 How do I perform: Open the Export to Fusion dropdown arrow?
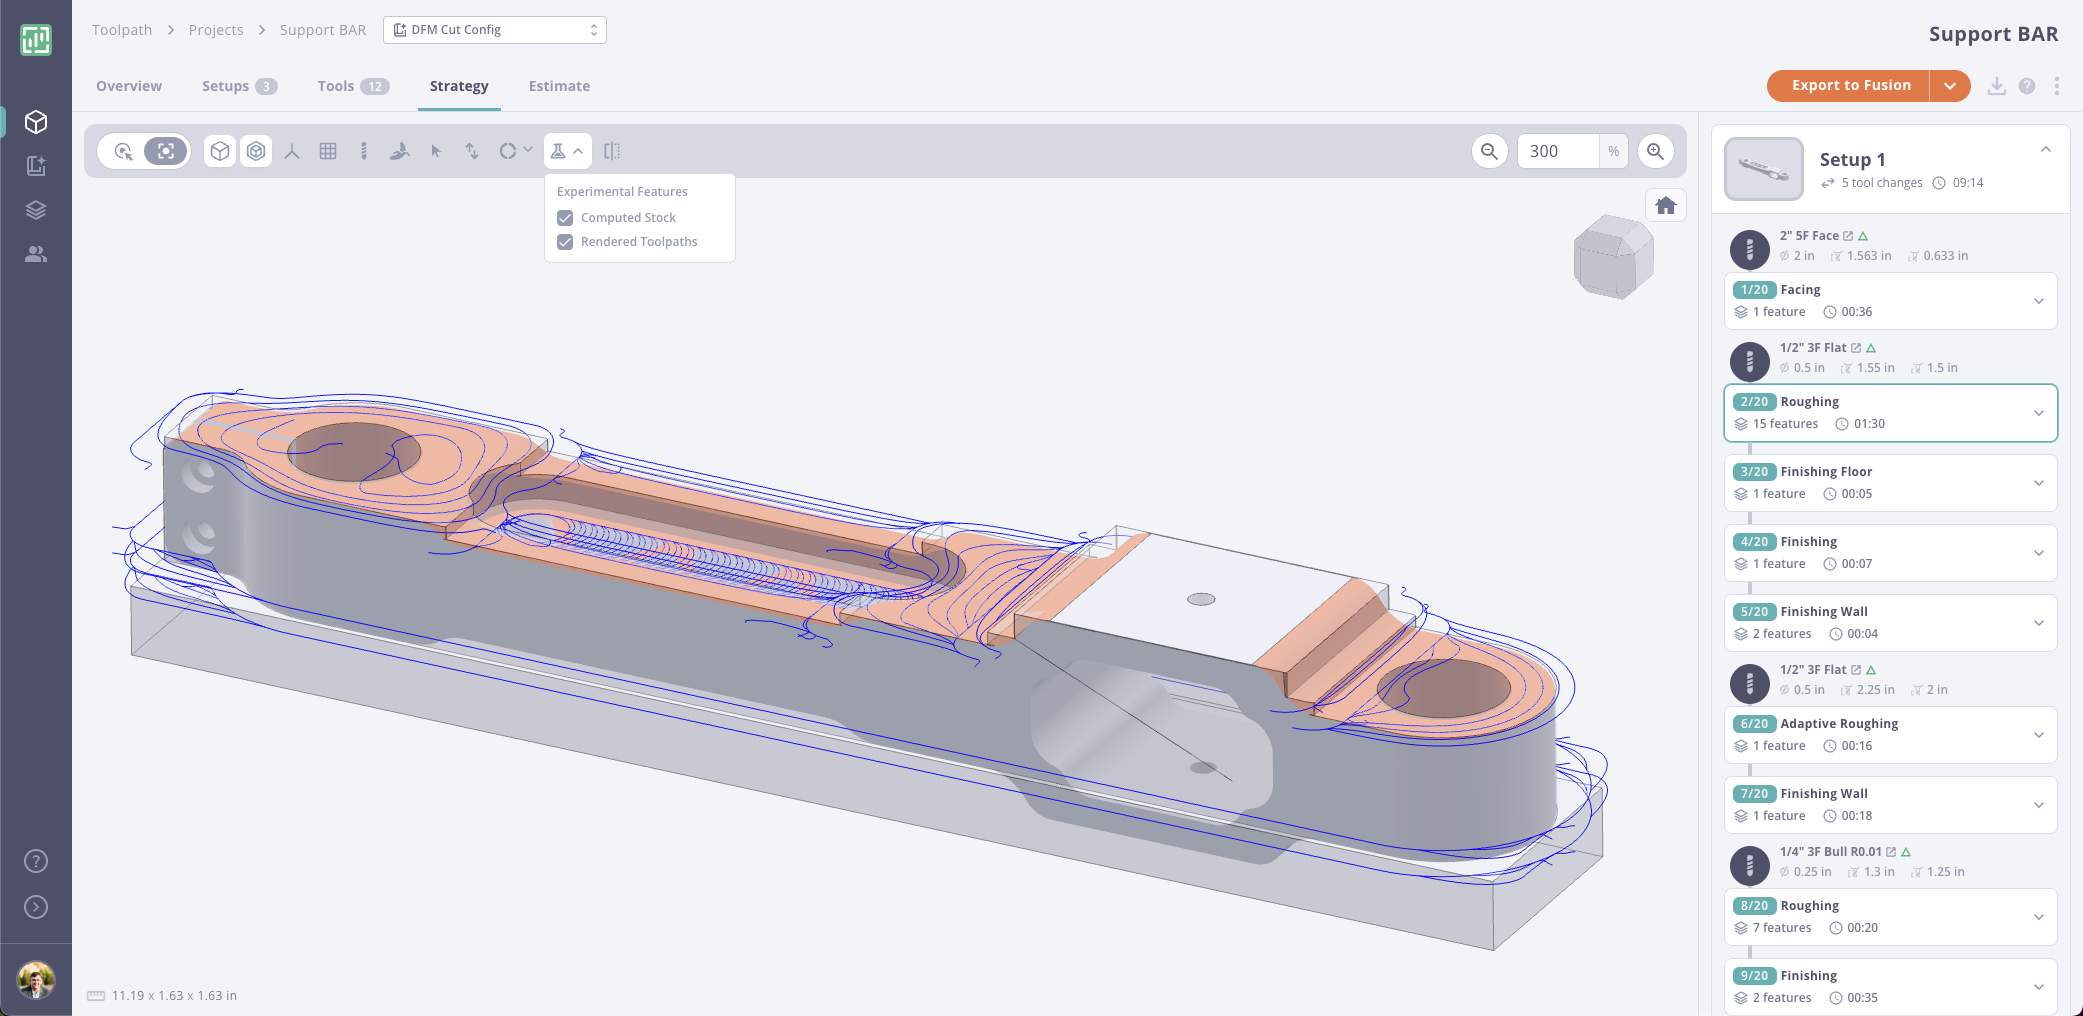pyautogui.click(x=1950, y=86)
